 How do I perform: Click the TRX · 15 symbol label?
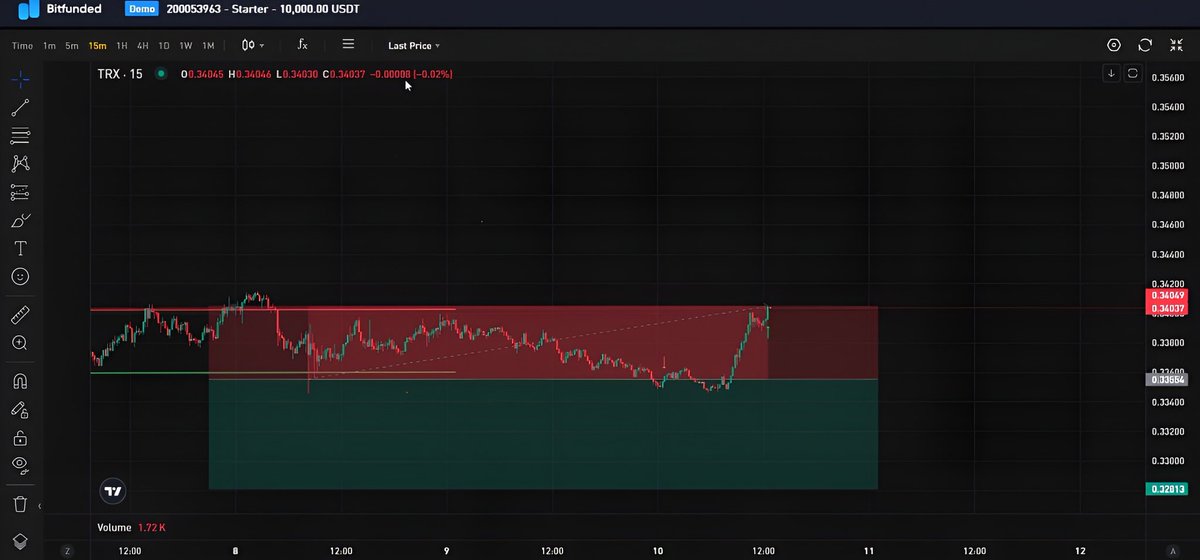[120, 74]
